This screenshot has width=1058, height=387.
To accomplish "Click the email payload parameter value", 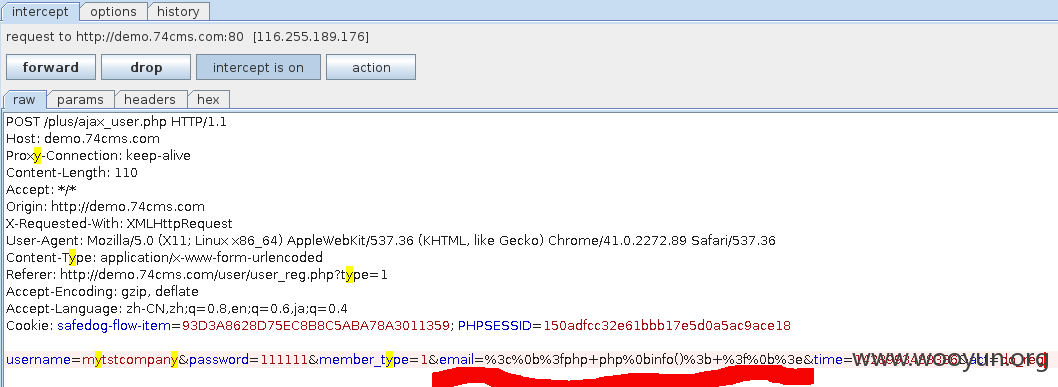I will point(643,359).
